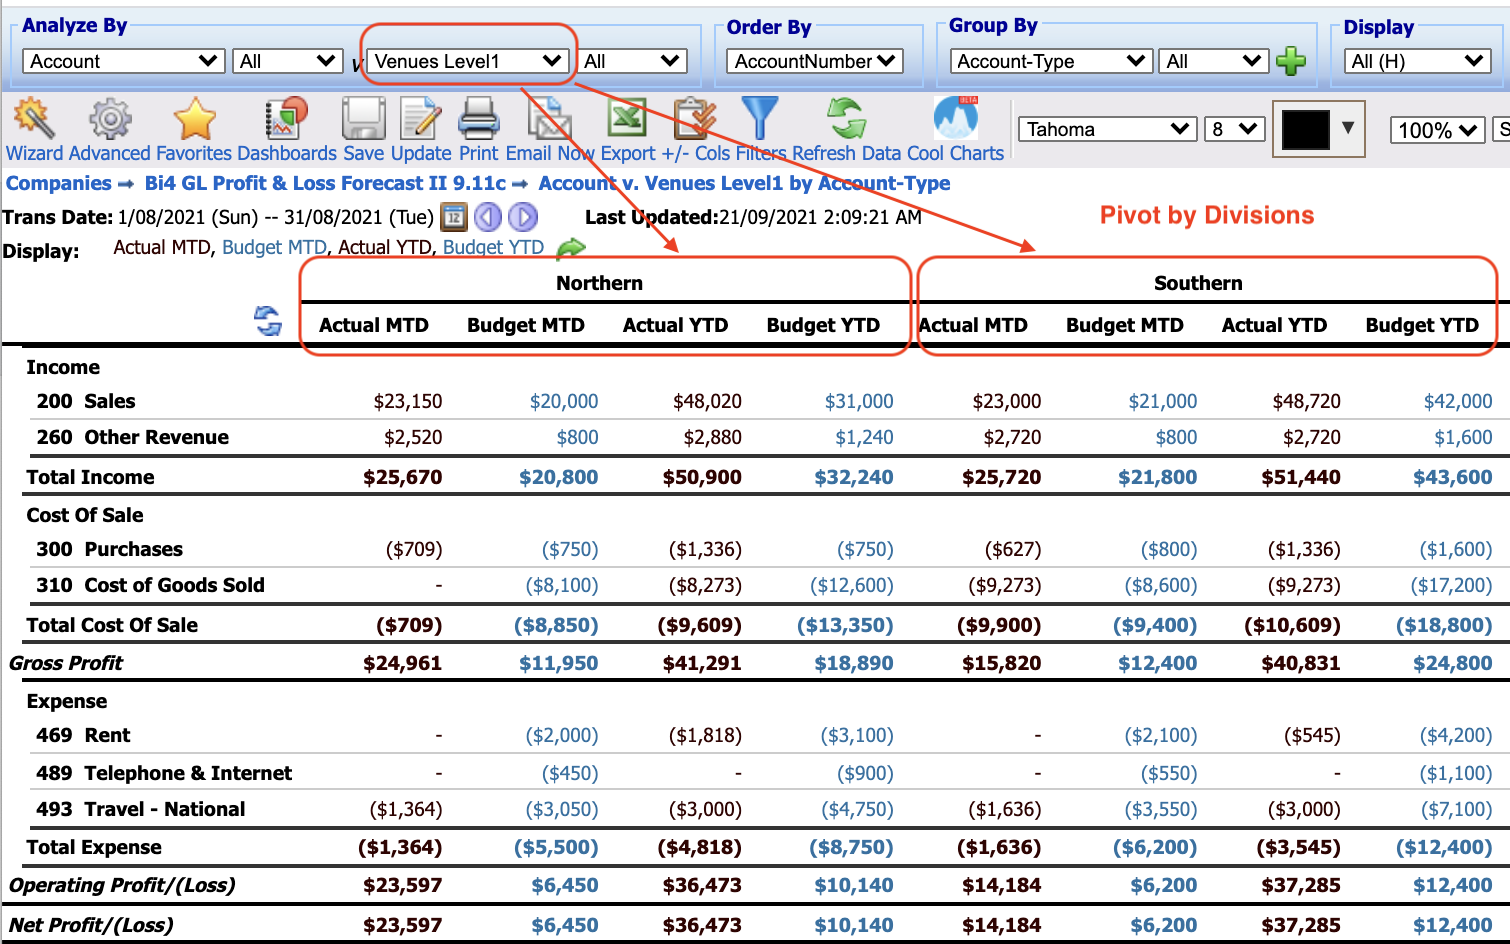Go to previous date period arrow
1510x944 pixels.
point(487,216)
